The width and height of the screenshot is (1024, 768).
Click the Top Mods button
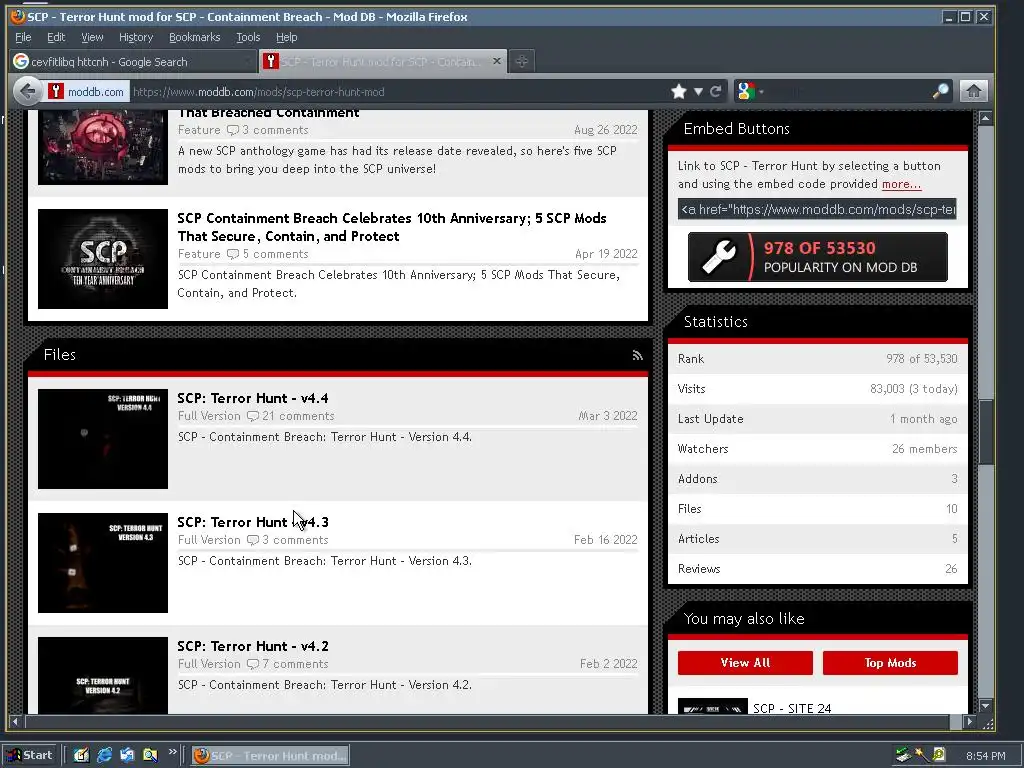[x=890, y=663]
